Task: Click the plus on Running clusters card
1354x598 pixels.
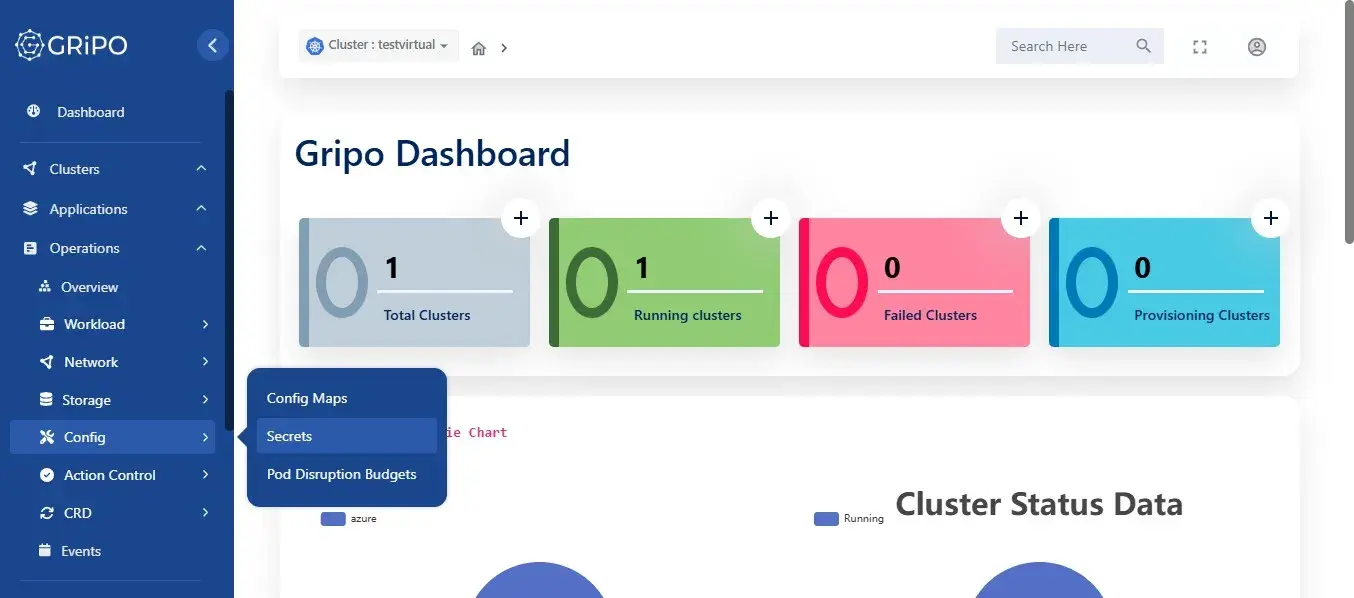Action: click(771, 218)
